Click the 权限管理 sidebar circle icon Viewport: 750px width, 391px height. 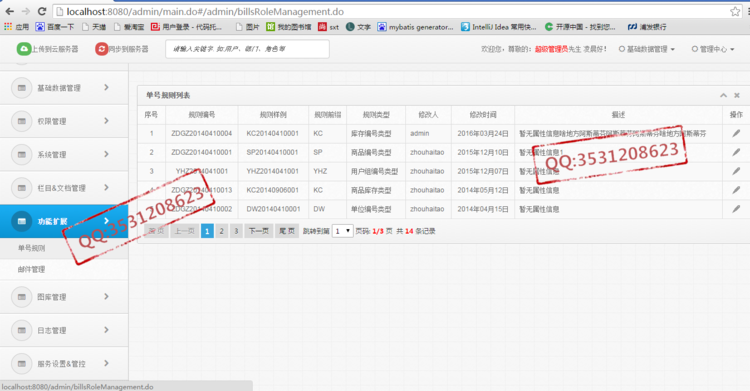tap(22, 121)
